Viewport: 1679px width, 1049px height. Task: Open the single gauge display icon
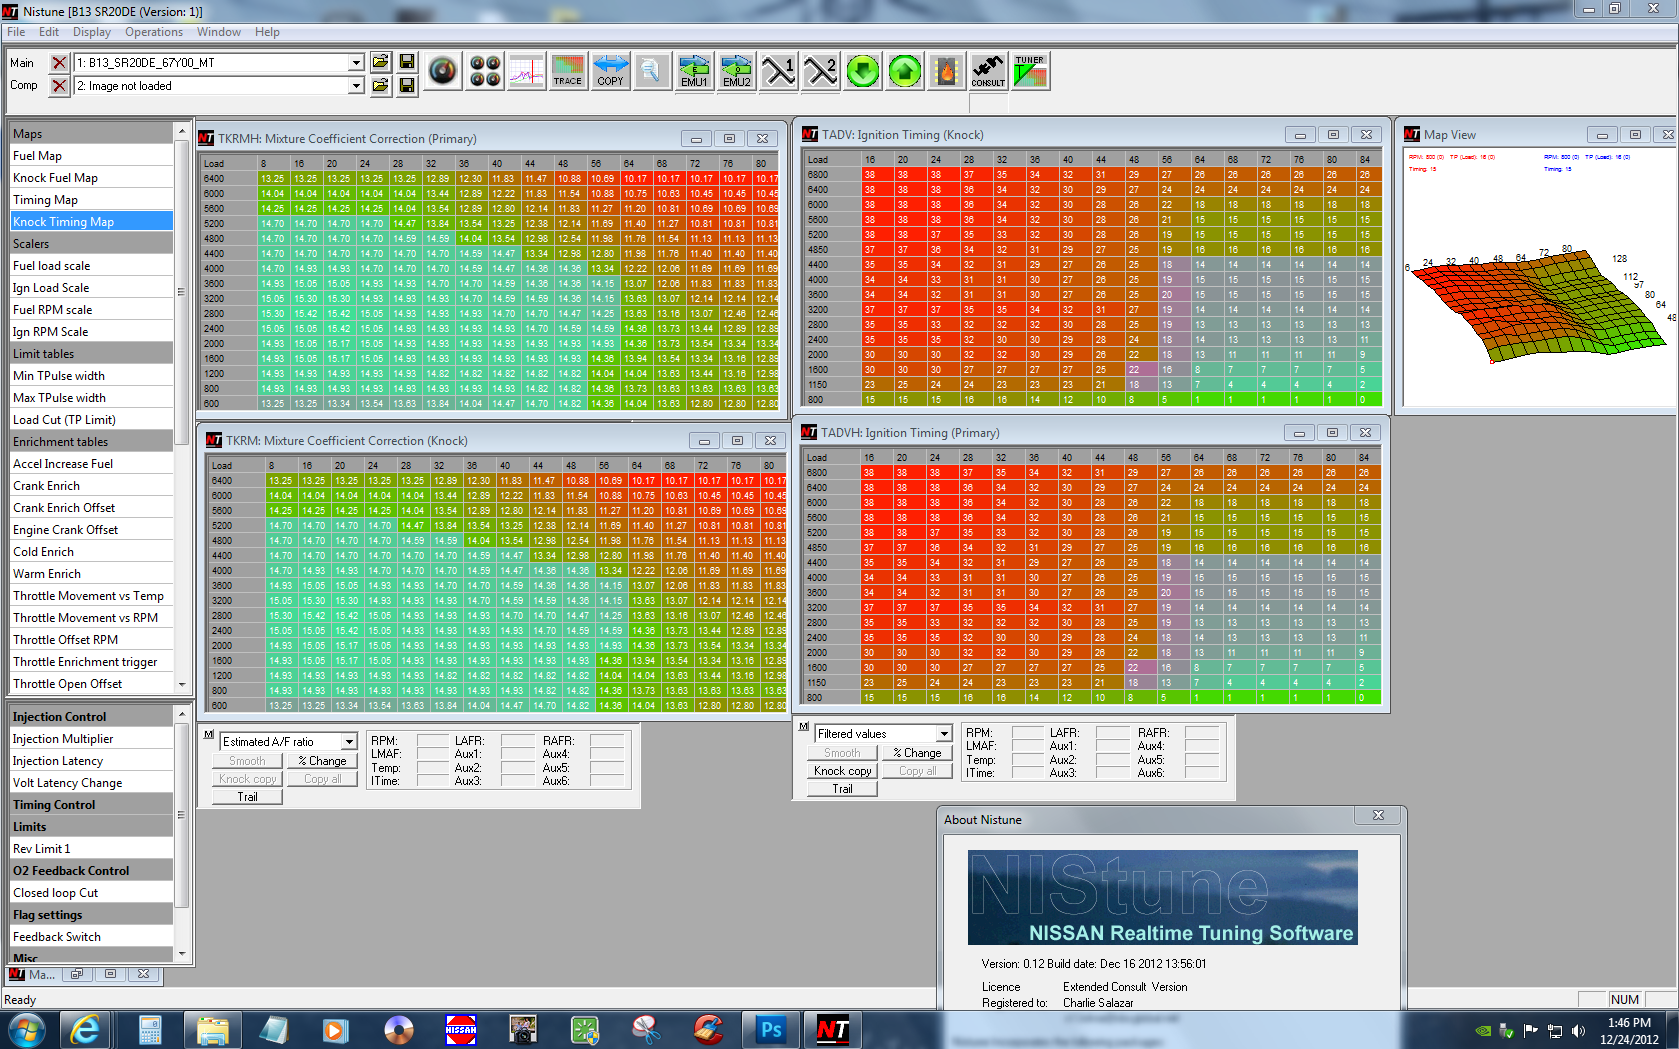443,71
